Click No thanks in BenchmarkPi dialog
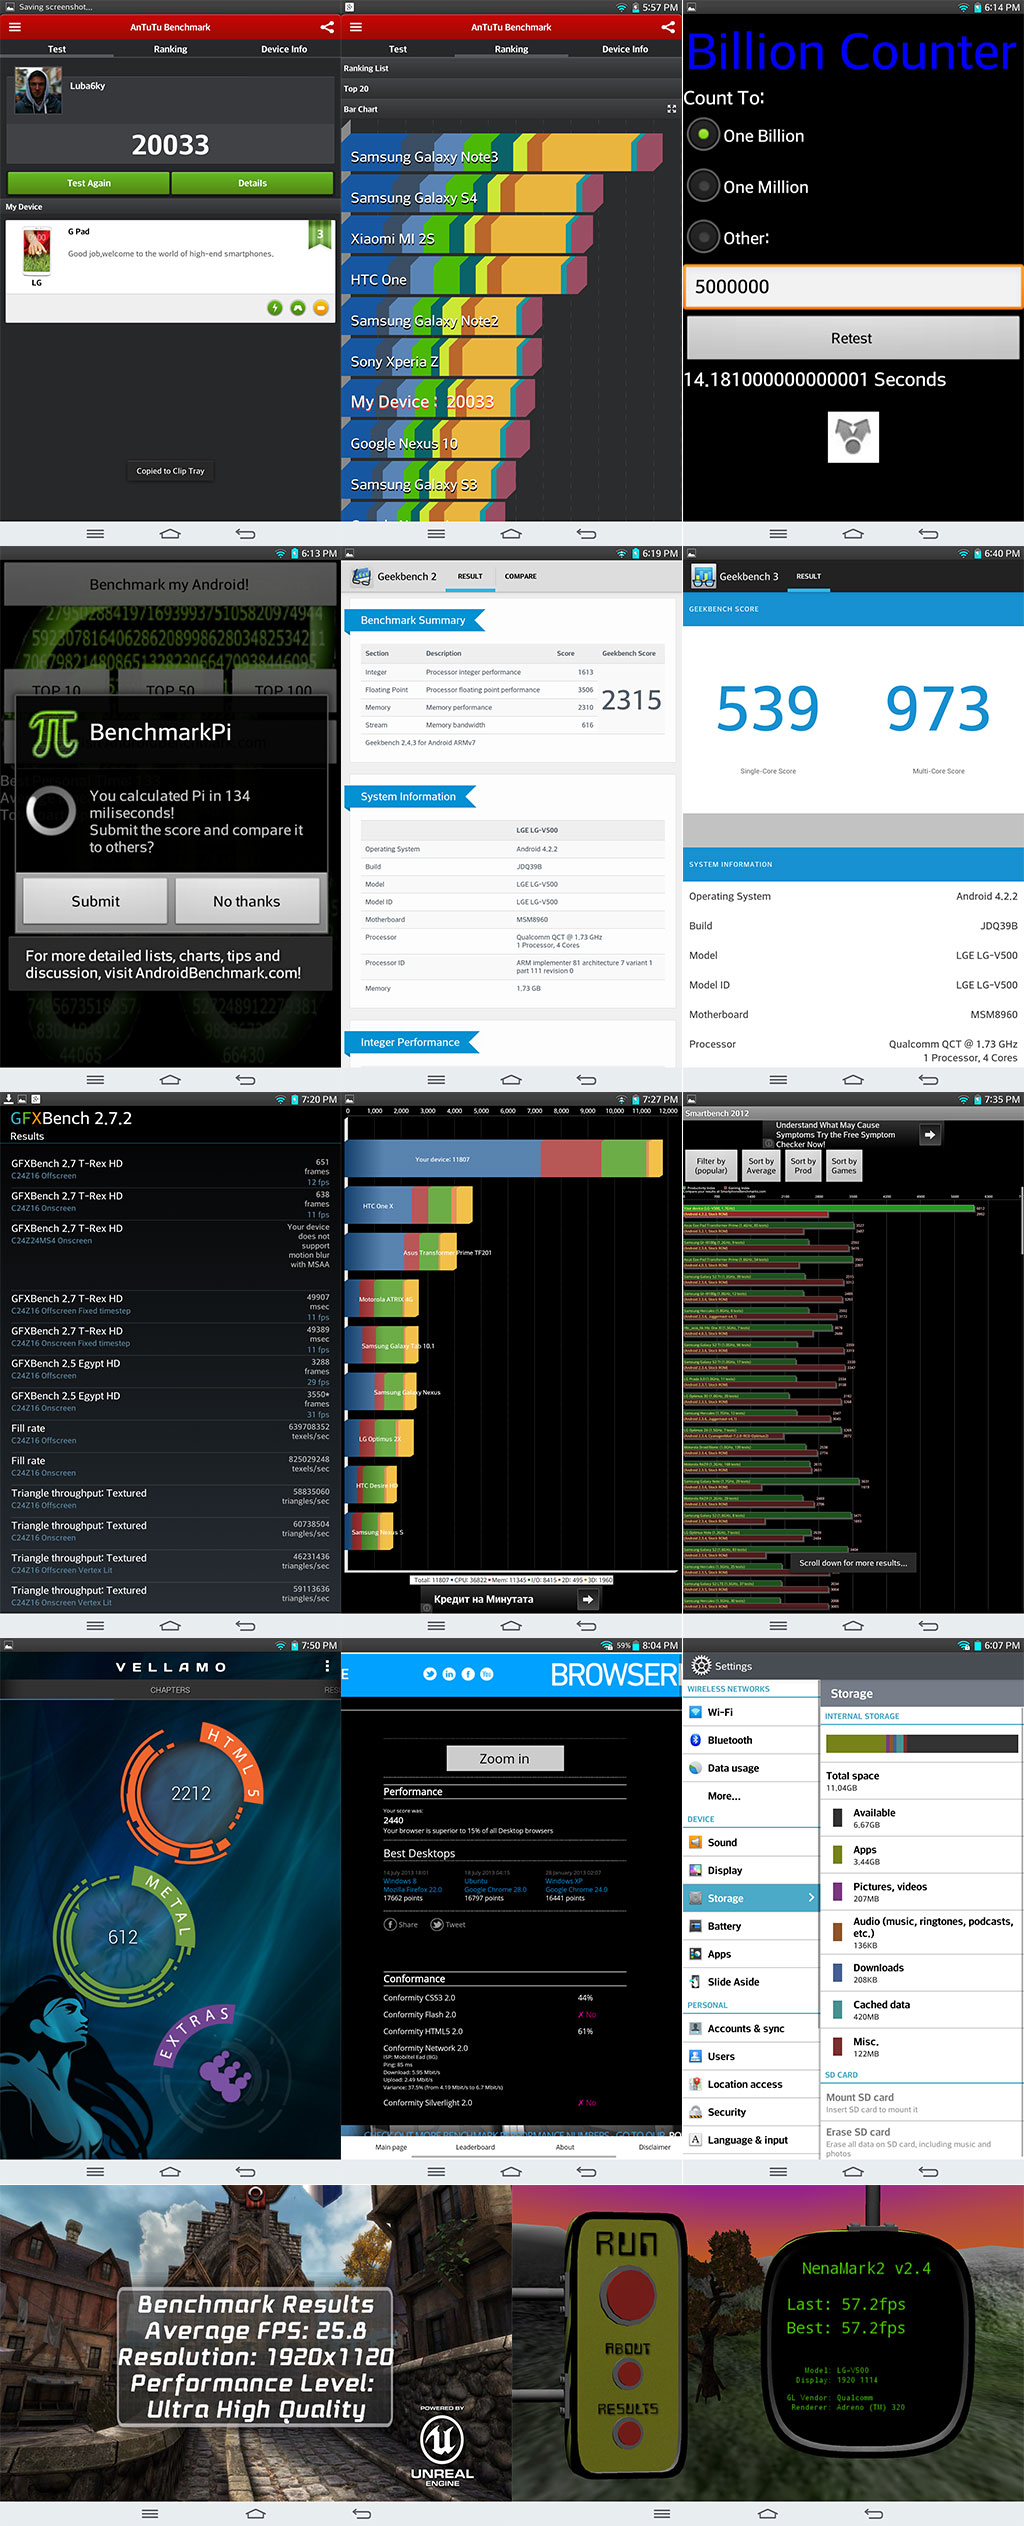The image size is (1024, 2526). (247, 901)
